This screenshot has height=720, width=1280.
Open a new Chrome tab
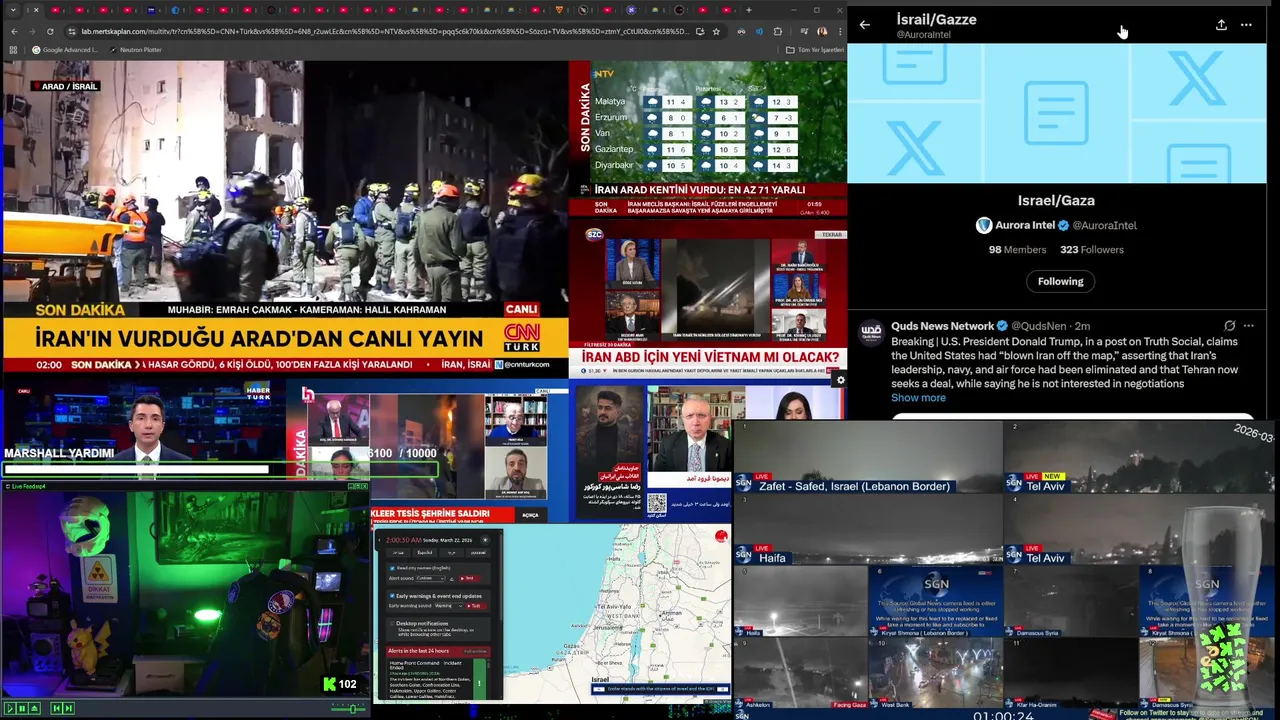[x=749, y=10]
